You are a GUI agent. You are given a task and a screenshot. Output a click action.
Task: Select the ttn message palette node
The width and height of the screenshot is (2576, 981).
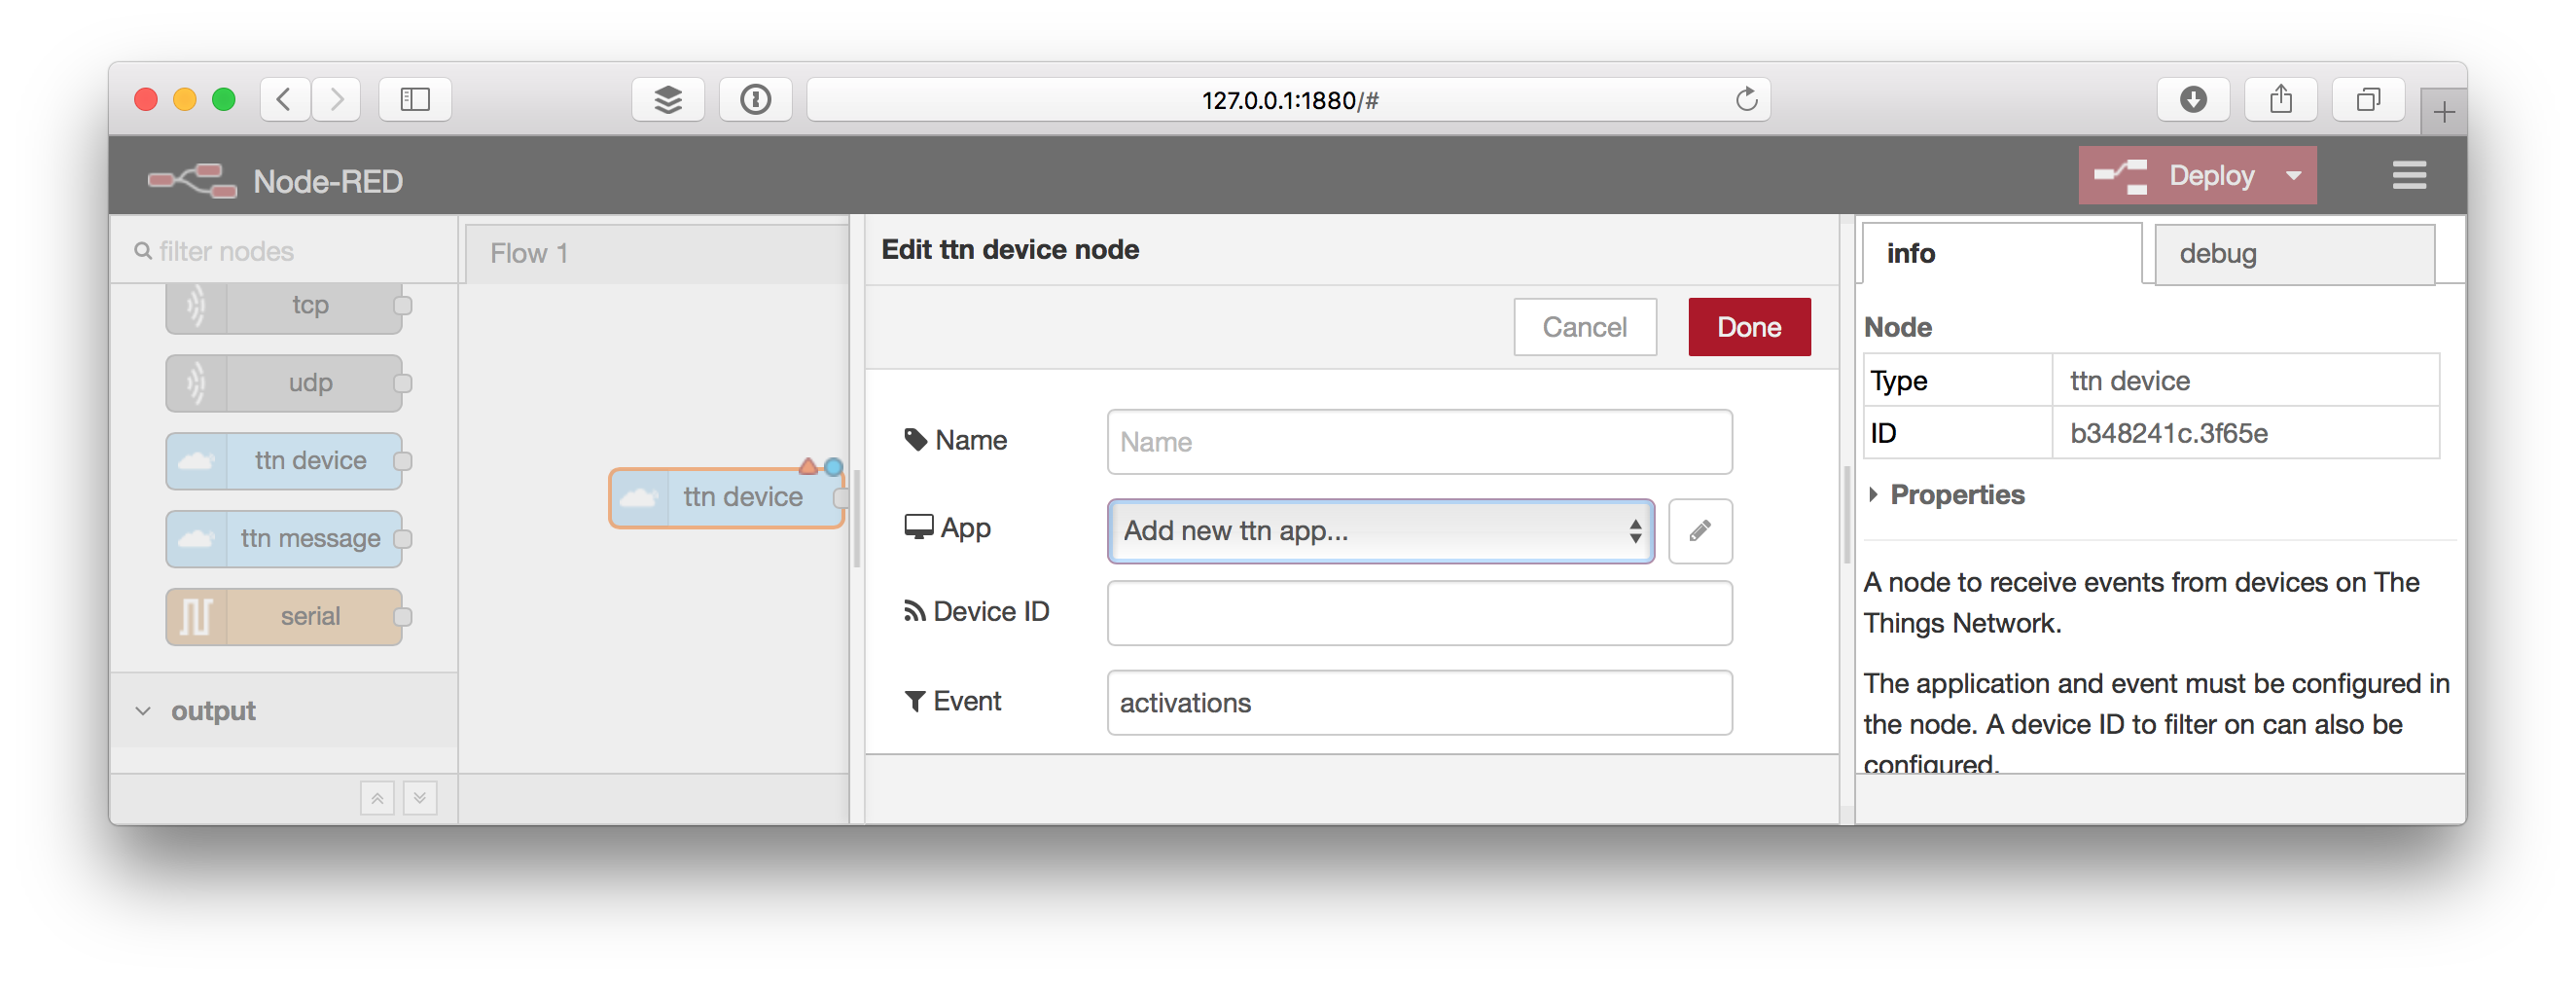pos(284,539)
